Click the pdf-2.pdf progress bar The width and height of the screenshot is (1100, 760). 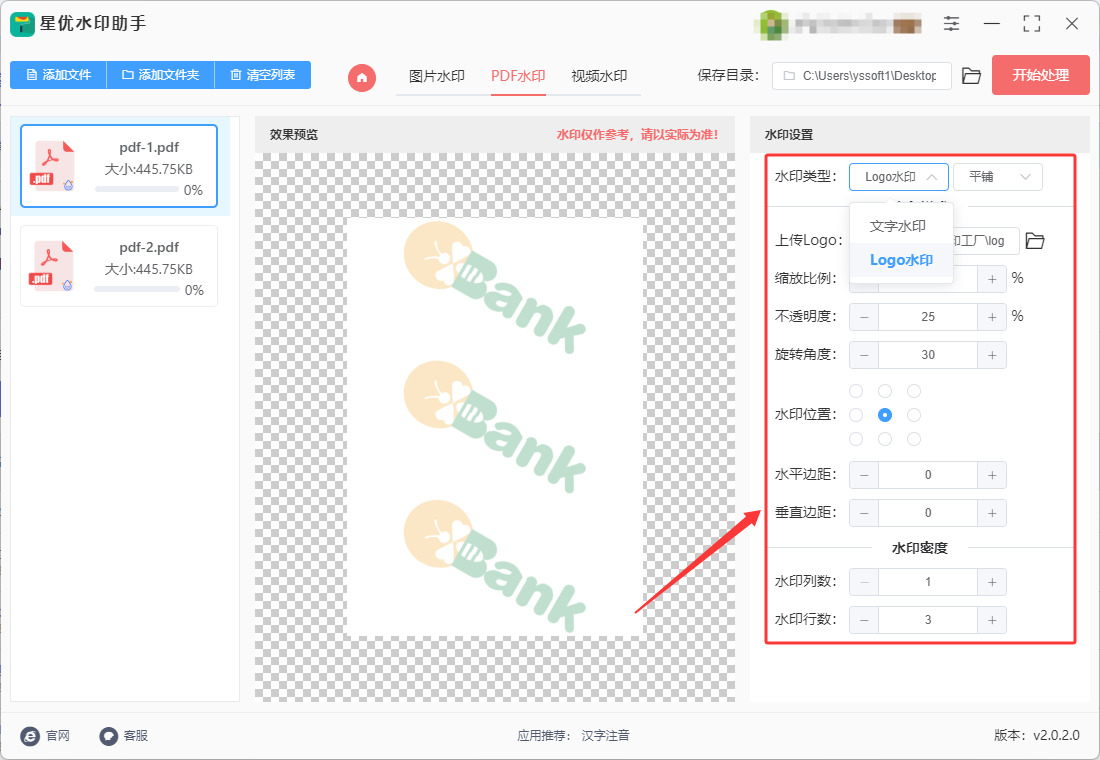tap(137, 289)
